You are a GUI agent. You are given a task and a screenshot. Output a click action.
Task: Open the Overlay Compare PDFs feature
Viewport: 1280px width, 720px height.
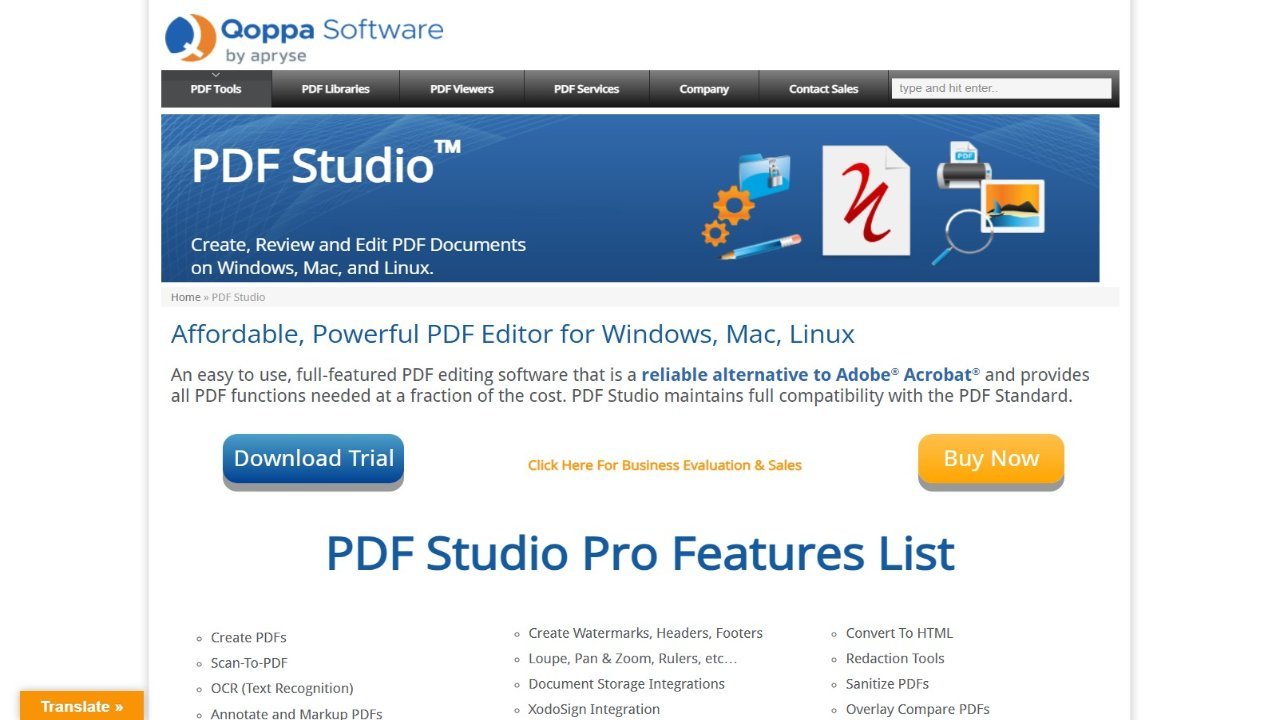[x=918, y=709]
